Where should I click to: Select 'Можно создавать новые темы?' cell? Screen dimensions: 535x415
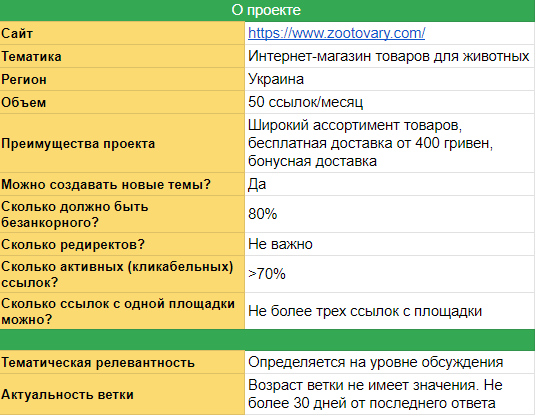pyautogui.click(x=122, y=184)
